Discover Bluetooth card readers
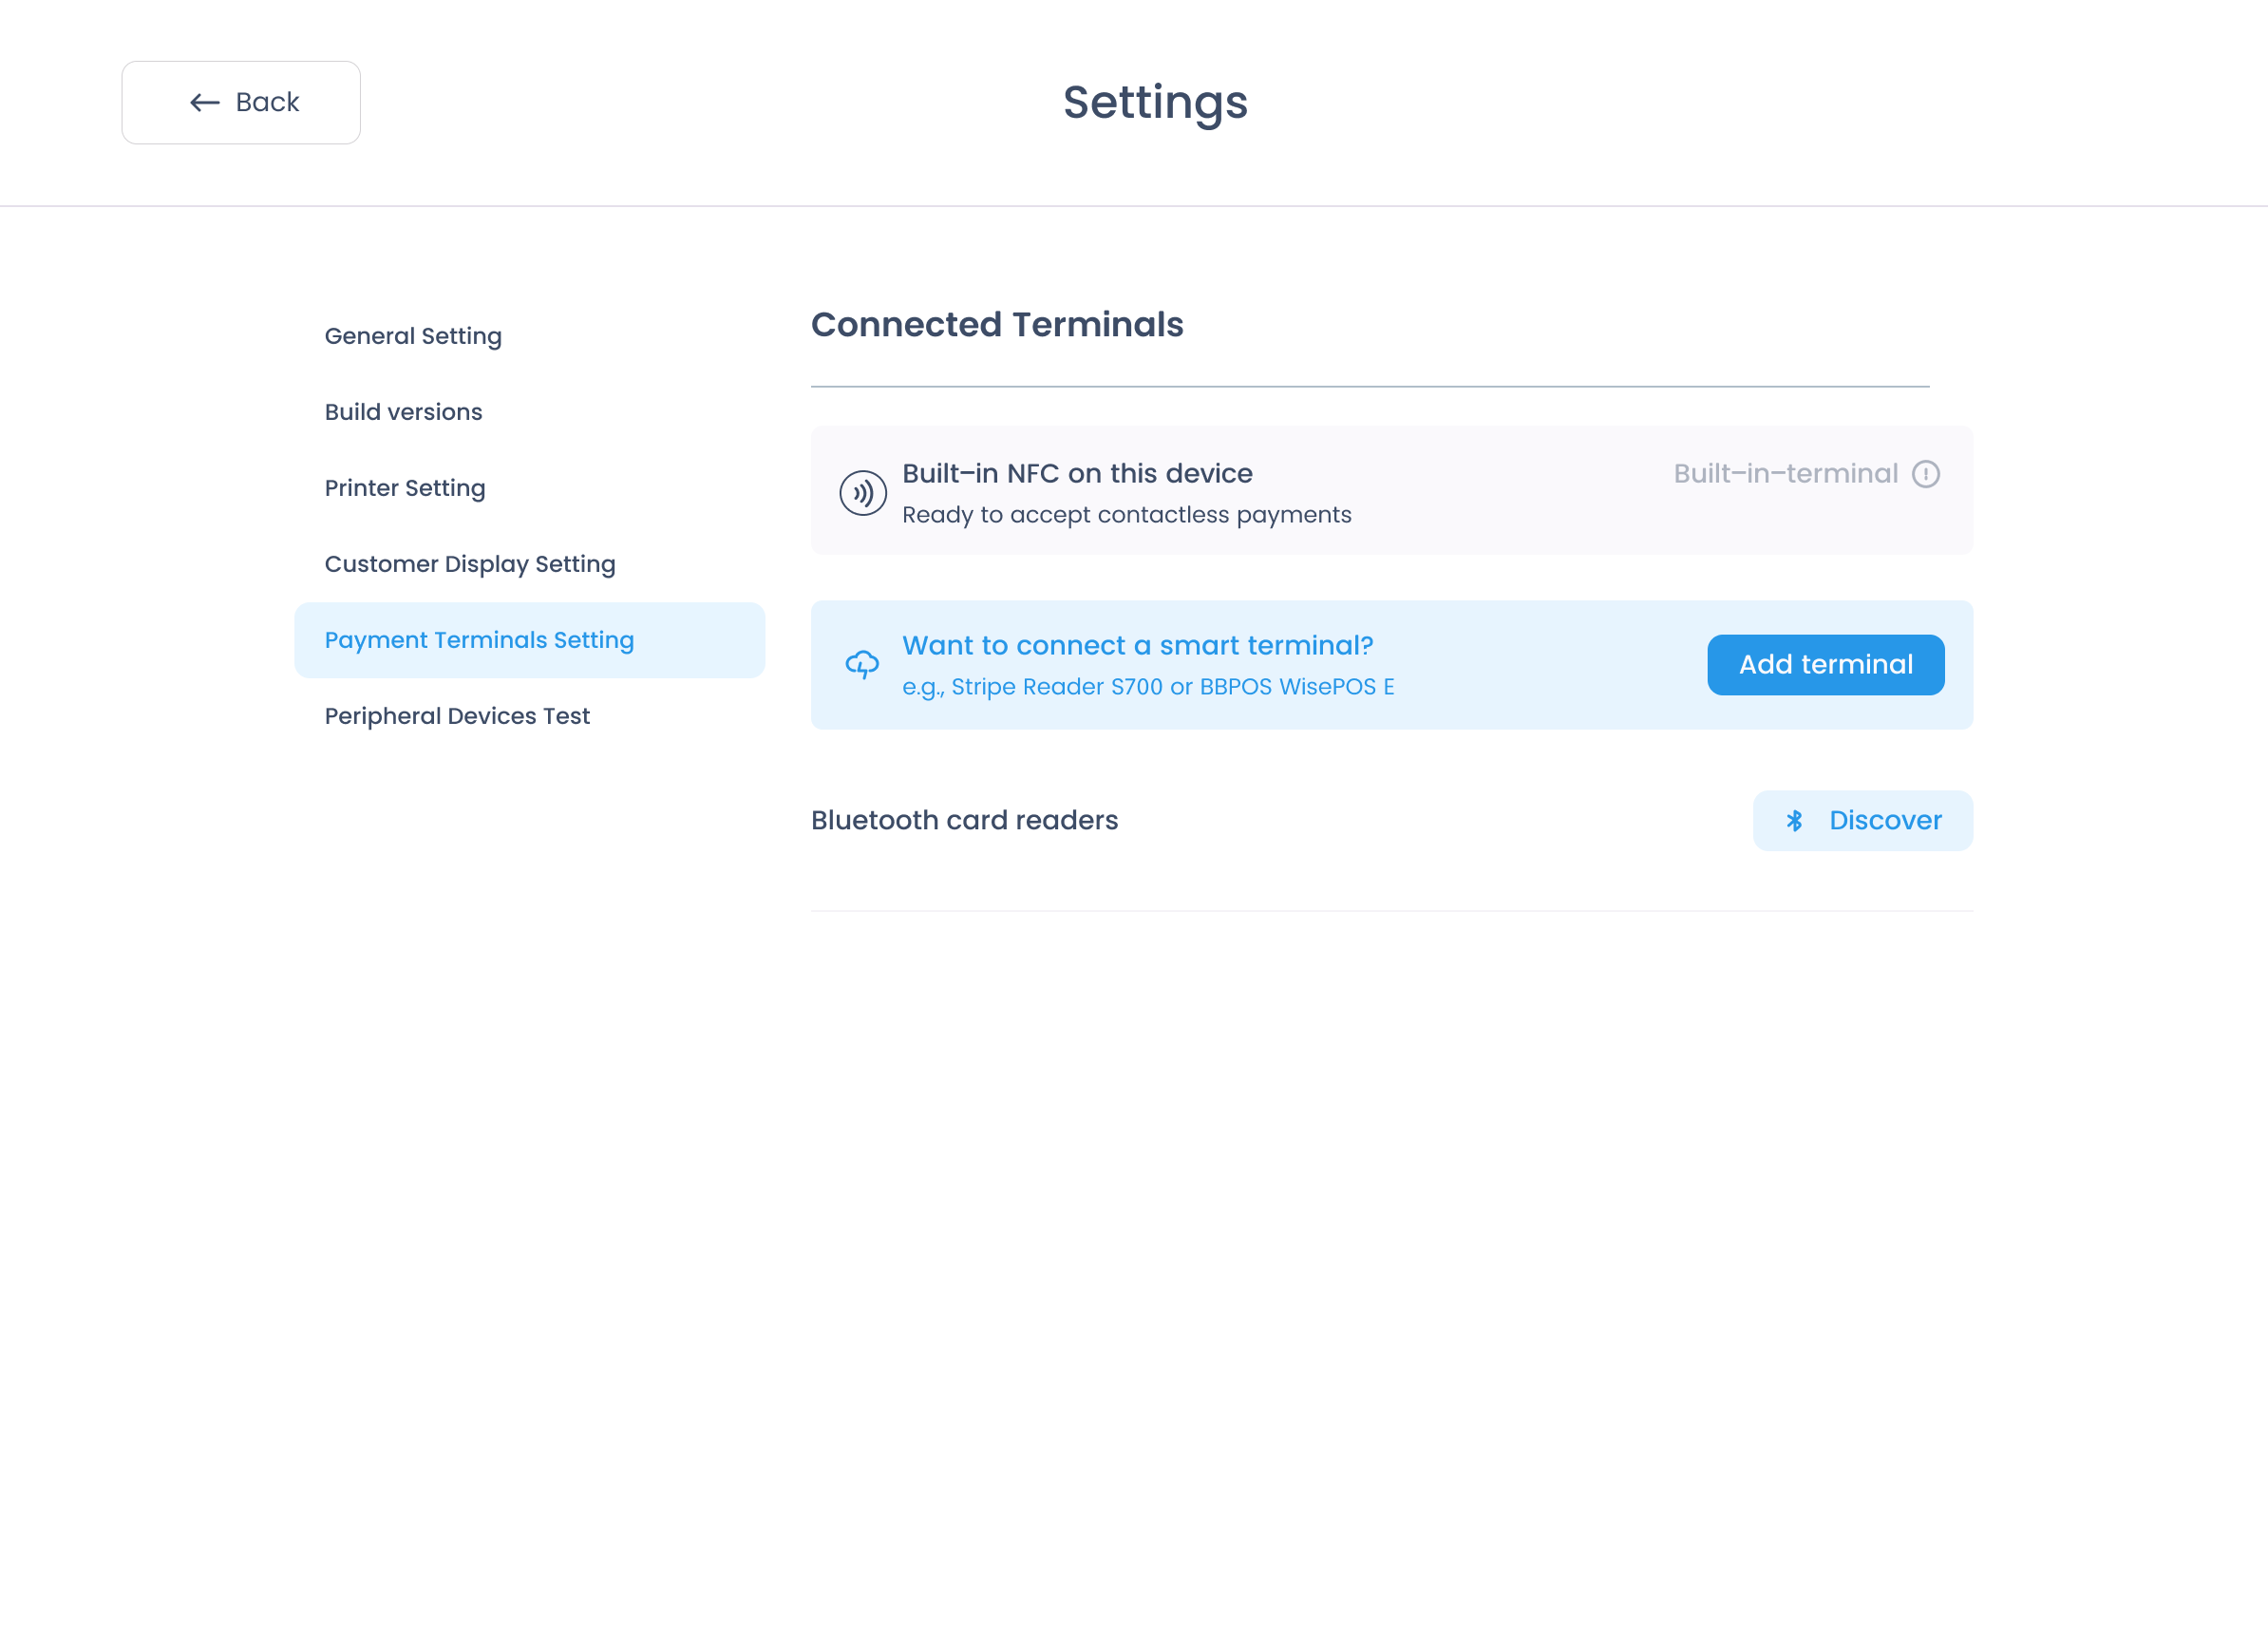This screenshot has width=2268, height=1634. tap(1862, 821)
